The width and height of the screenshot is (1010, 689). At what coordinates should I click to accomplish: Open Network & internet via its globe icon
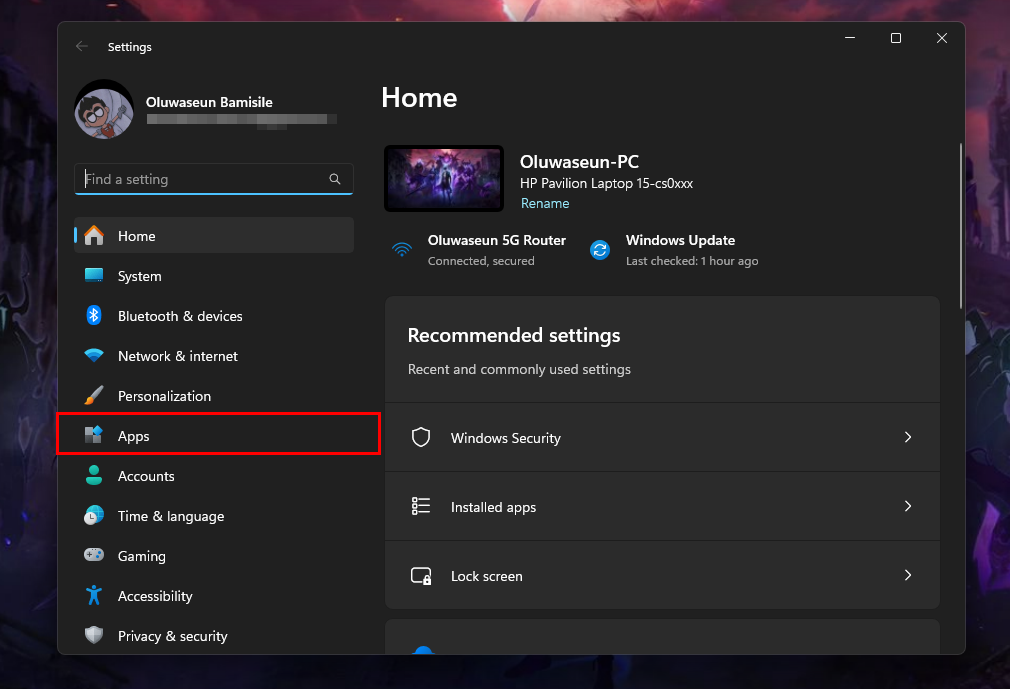(96, 356)
